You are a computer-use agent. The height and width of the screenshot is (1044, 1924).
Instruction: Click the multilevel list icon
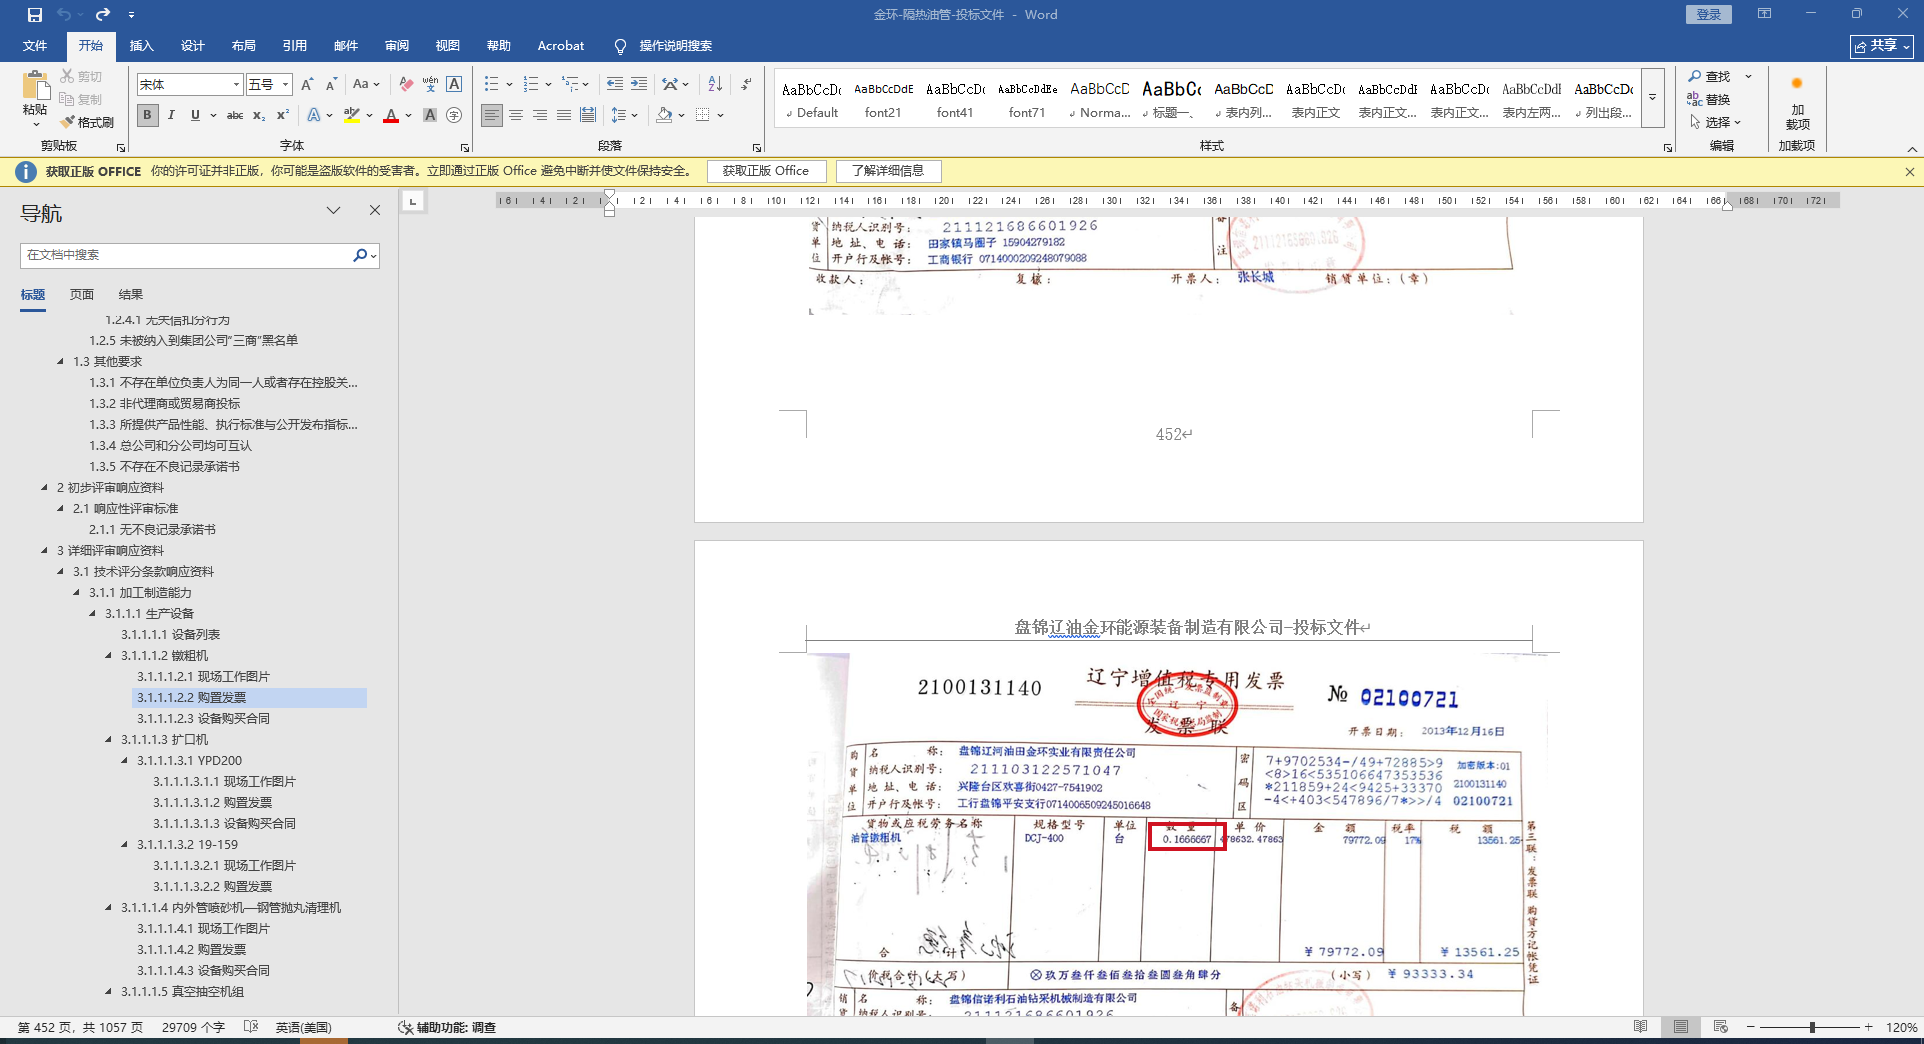coord(569,85)
